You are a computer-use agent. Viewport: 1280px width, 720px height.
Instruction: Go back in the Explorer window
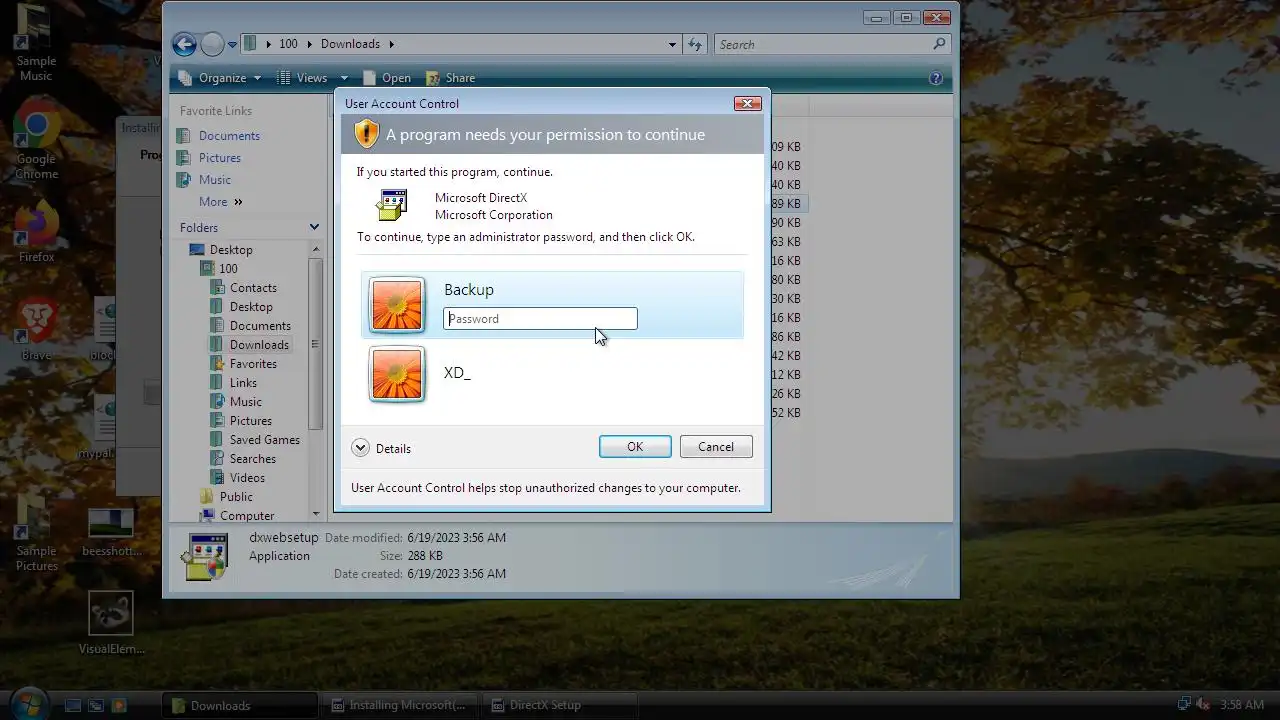point(184,44)
